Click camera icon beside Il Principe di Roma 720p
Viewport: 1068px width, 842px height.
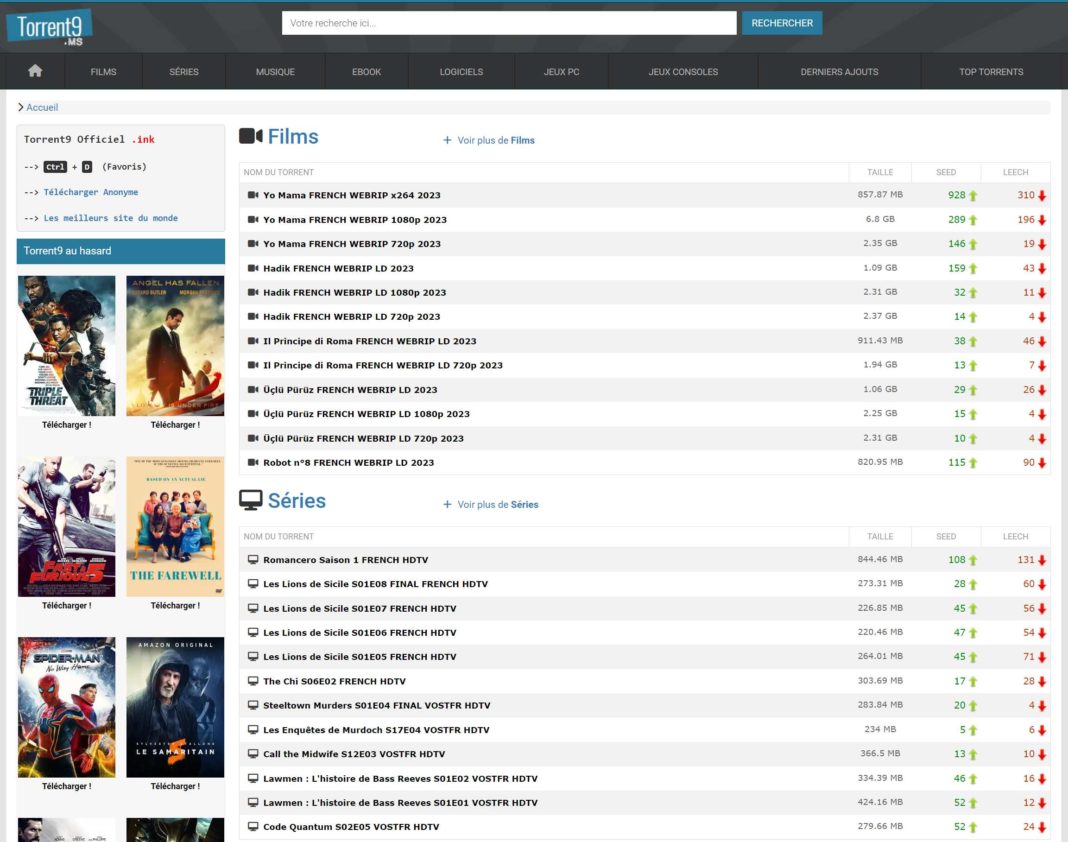coord(253,365)
